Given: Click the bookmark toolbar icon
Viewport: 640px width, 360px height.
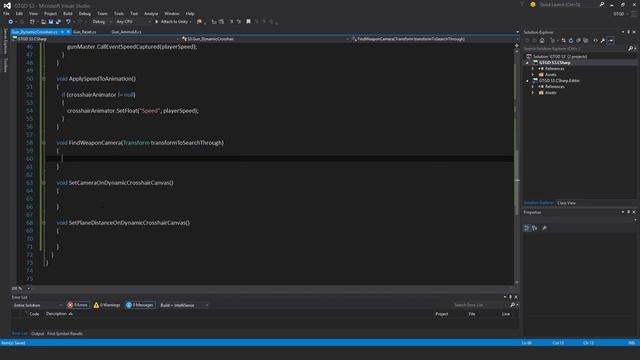Looking at the screenshot, I should tap(248, 22).
